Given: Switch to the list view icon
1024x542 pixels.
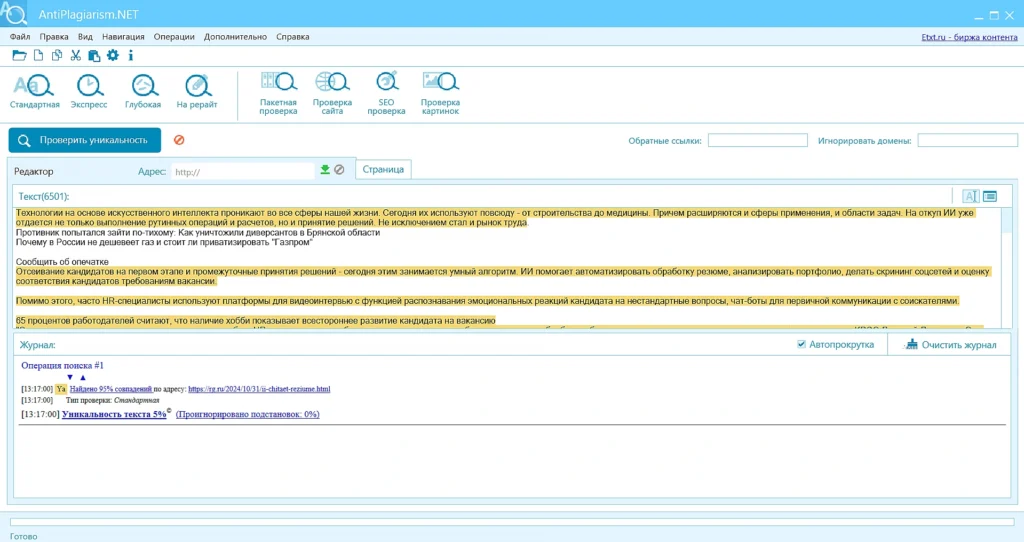Looking at the screenshot, I should tap(990, 196).
